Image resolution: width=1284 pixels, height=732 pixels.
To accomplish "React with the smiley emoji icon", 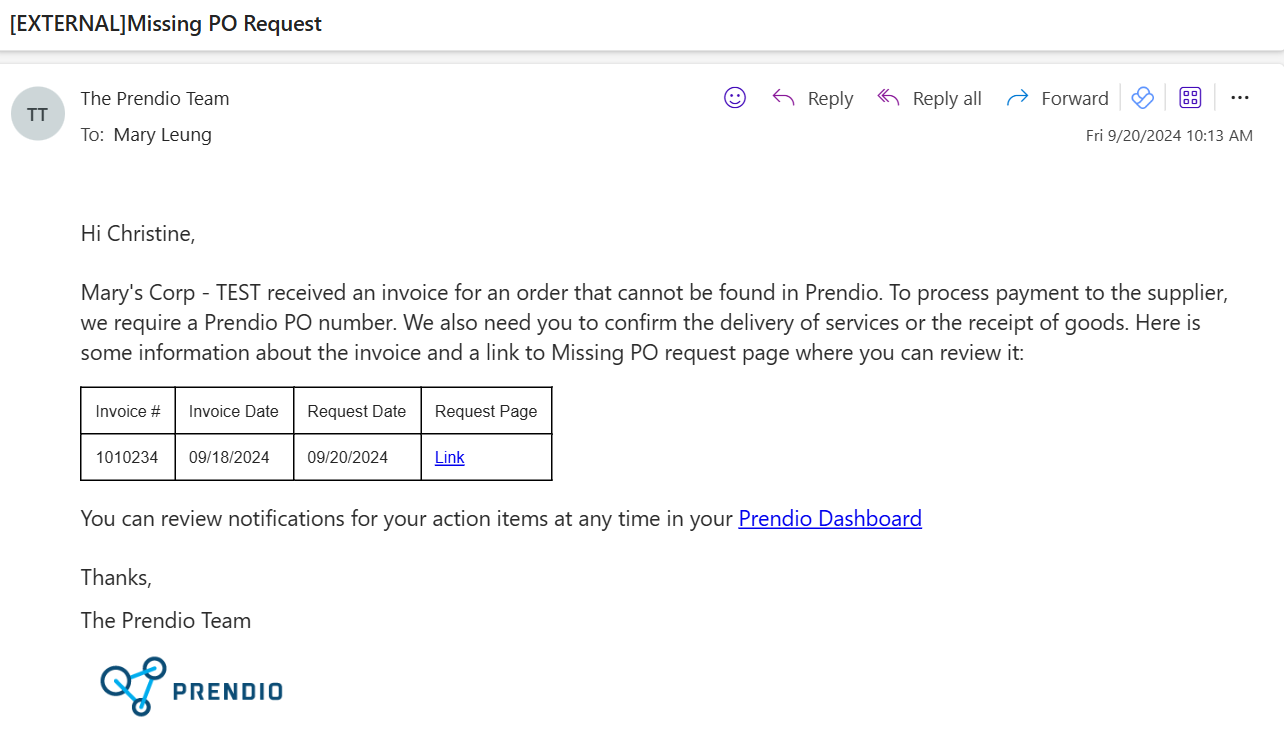I will [x=735, y=98].
